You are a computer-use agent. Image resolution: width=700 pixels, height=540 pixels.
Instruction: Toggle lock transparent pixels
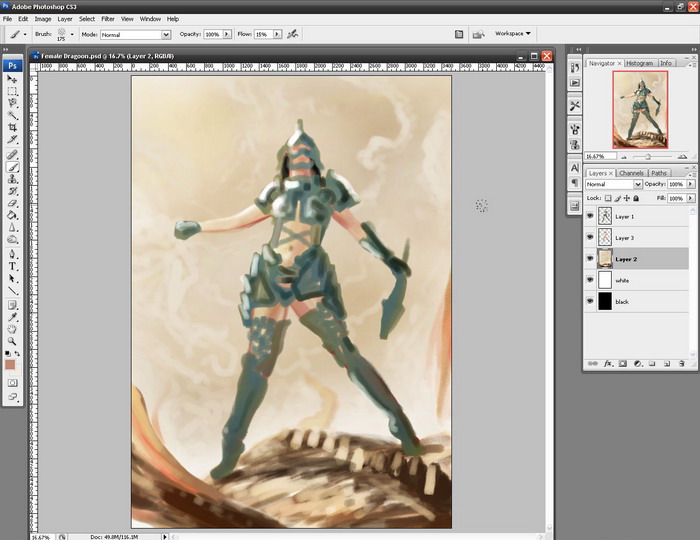(x=608, y=198)
